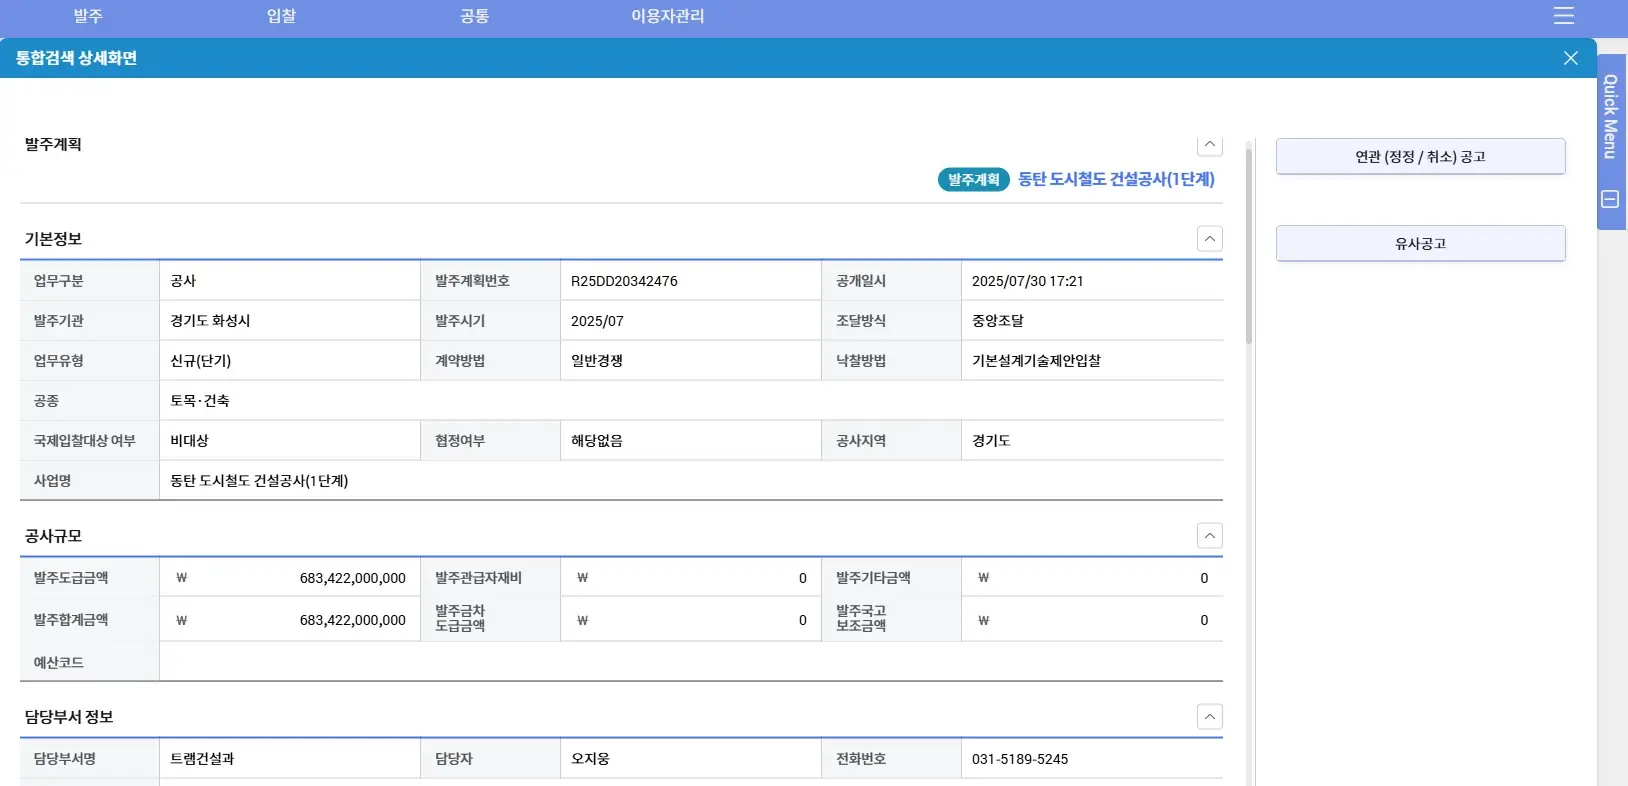Open the hamburger menu icon
The width and height of the screenshot is (1628, 786).
point(1564,16)
